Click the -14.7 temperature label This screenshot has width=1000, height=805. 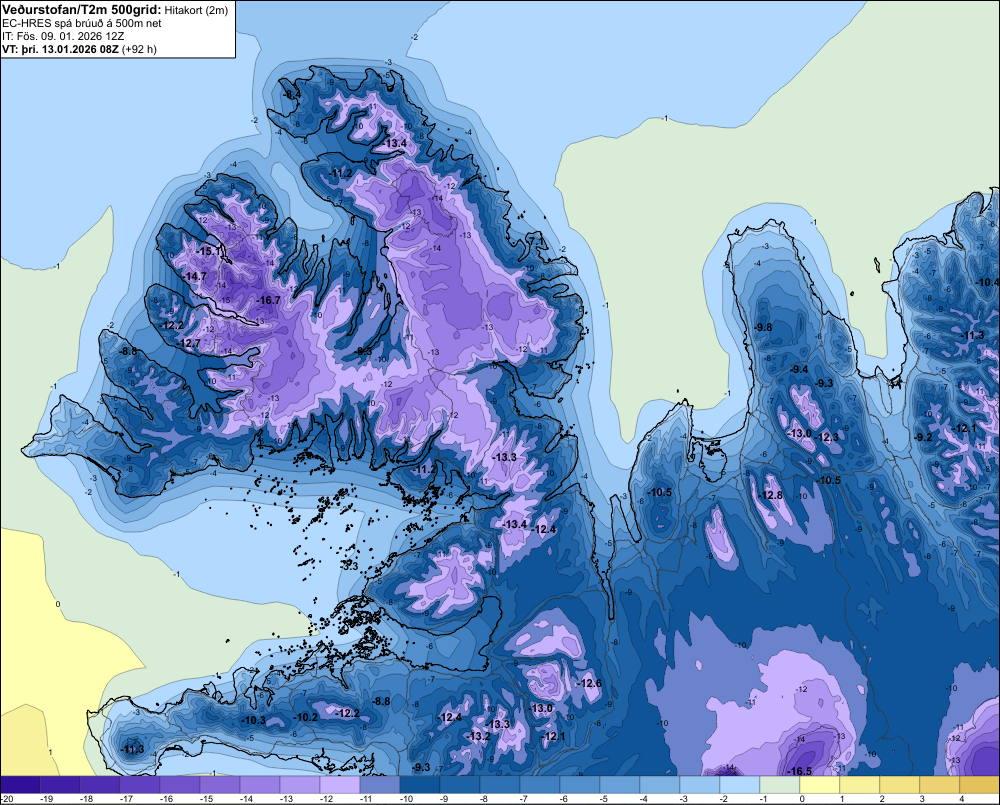pos(195,276)
